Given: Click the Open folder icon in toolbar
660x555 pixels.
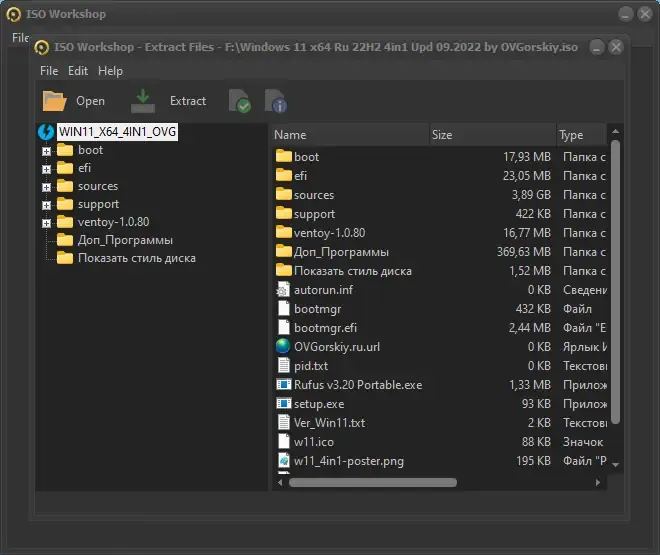Looking at the screenshot, I should pyautogui.click(x=54, y=101).
